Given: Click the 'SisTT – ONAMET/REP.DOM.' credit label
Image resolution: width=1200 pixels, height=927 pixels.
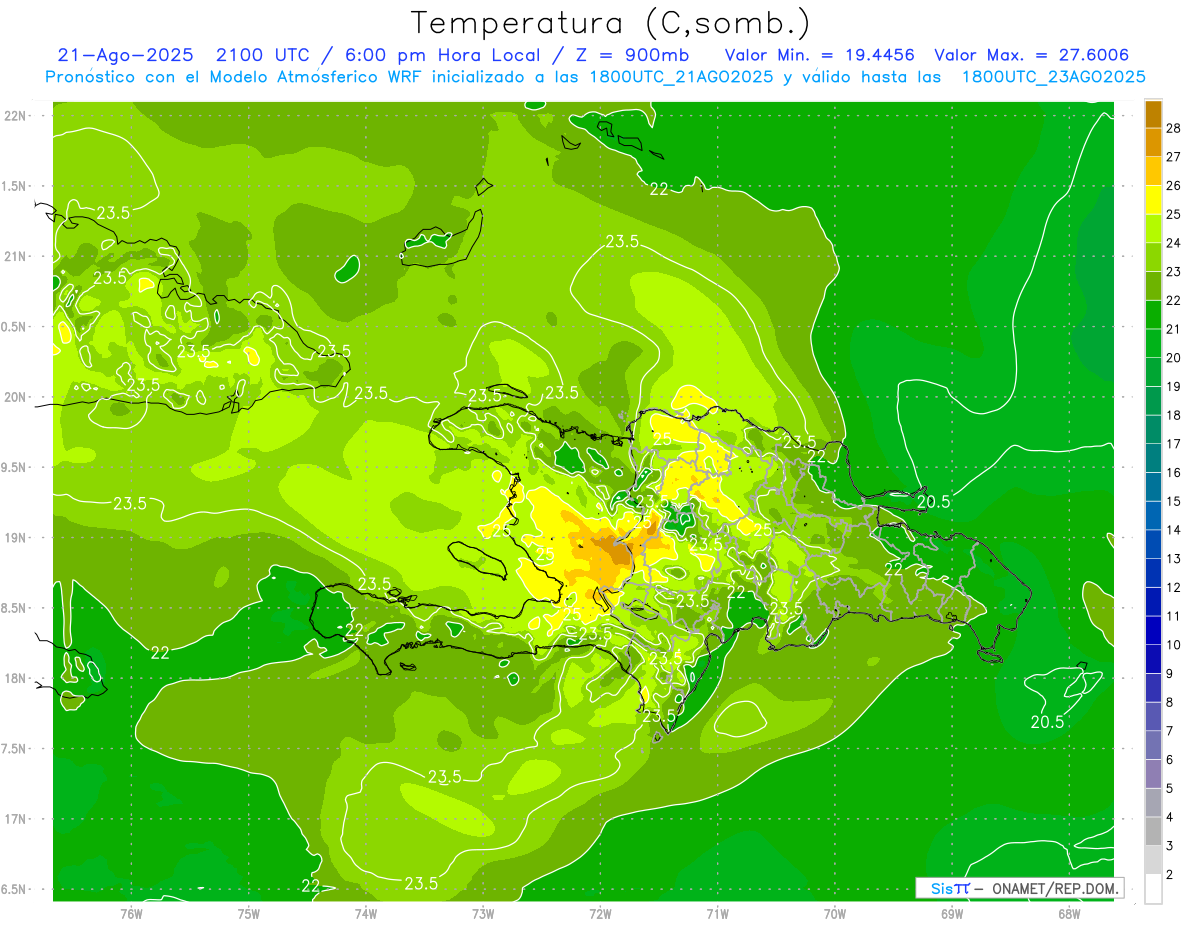Looking at the screenshot, I should (1020, 888).
